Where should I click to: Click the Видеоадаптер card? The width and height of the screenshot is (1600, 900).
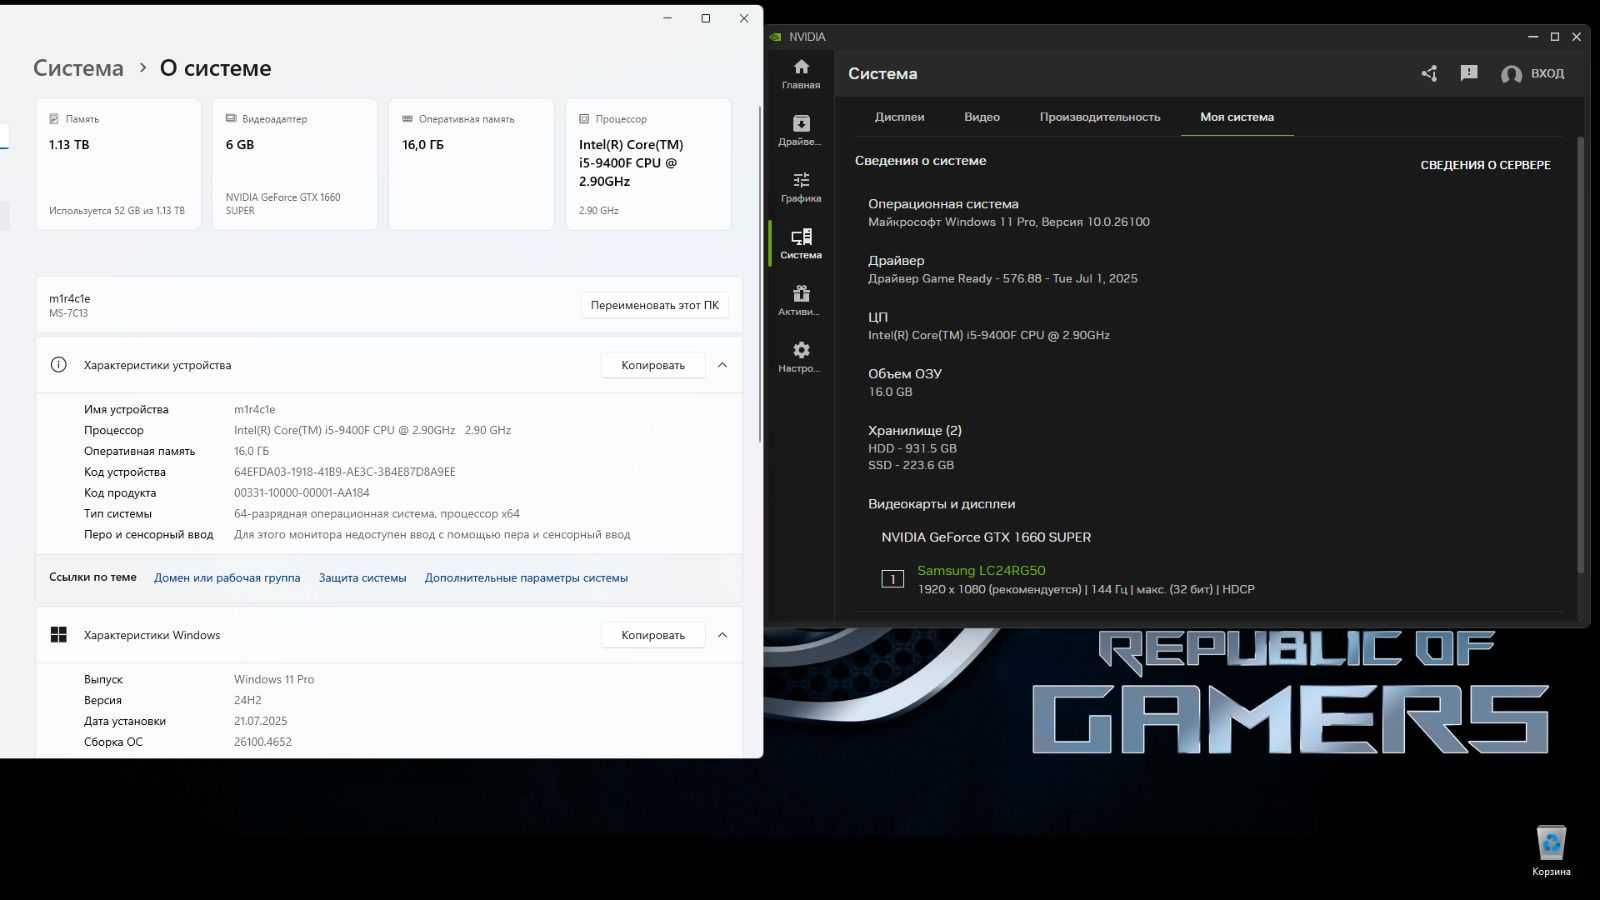295,164
